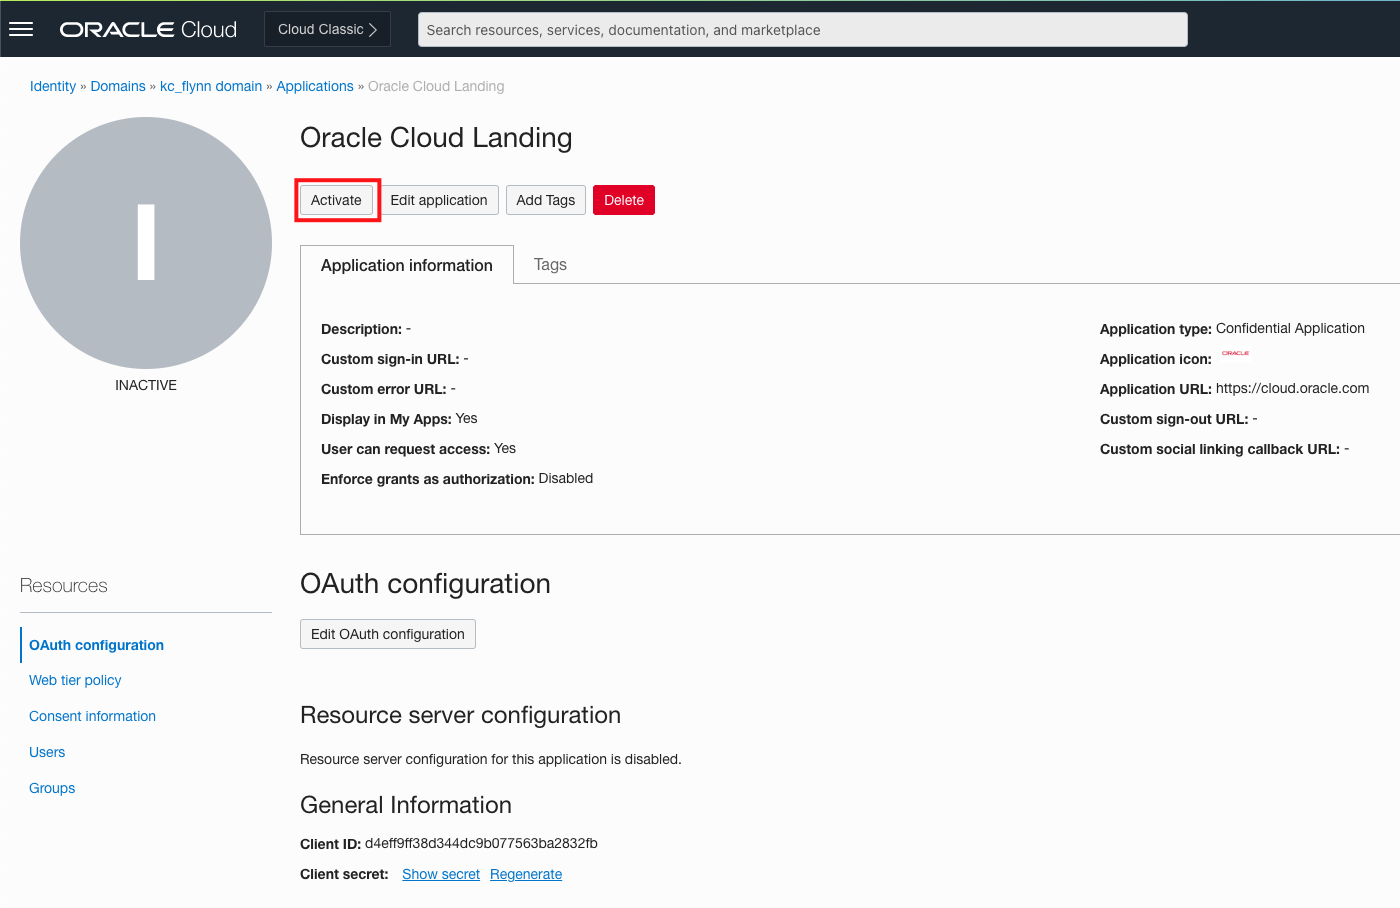Click the search resources input field
The height and width of the screenshot is (908, 1400).
coord(802,30)
